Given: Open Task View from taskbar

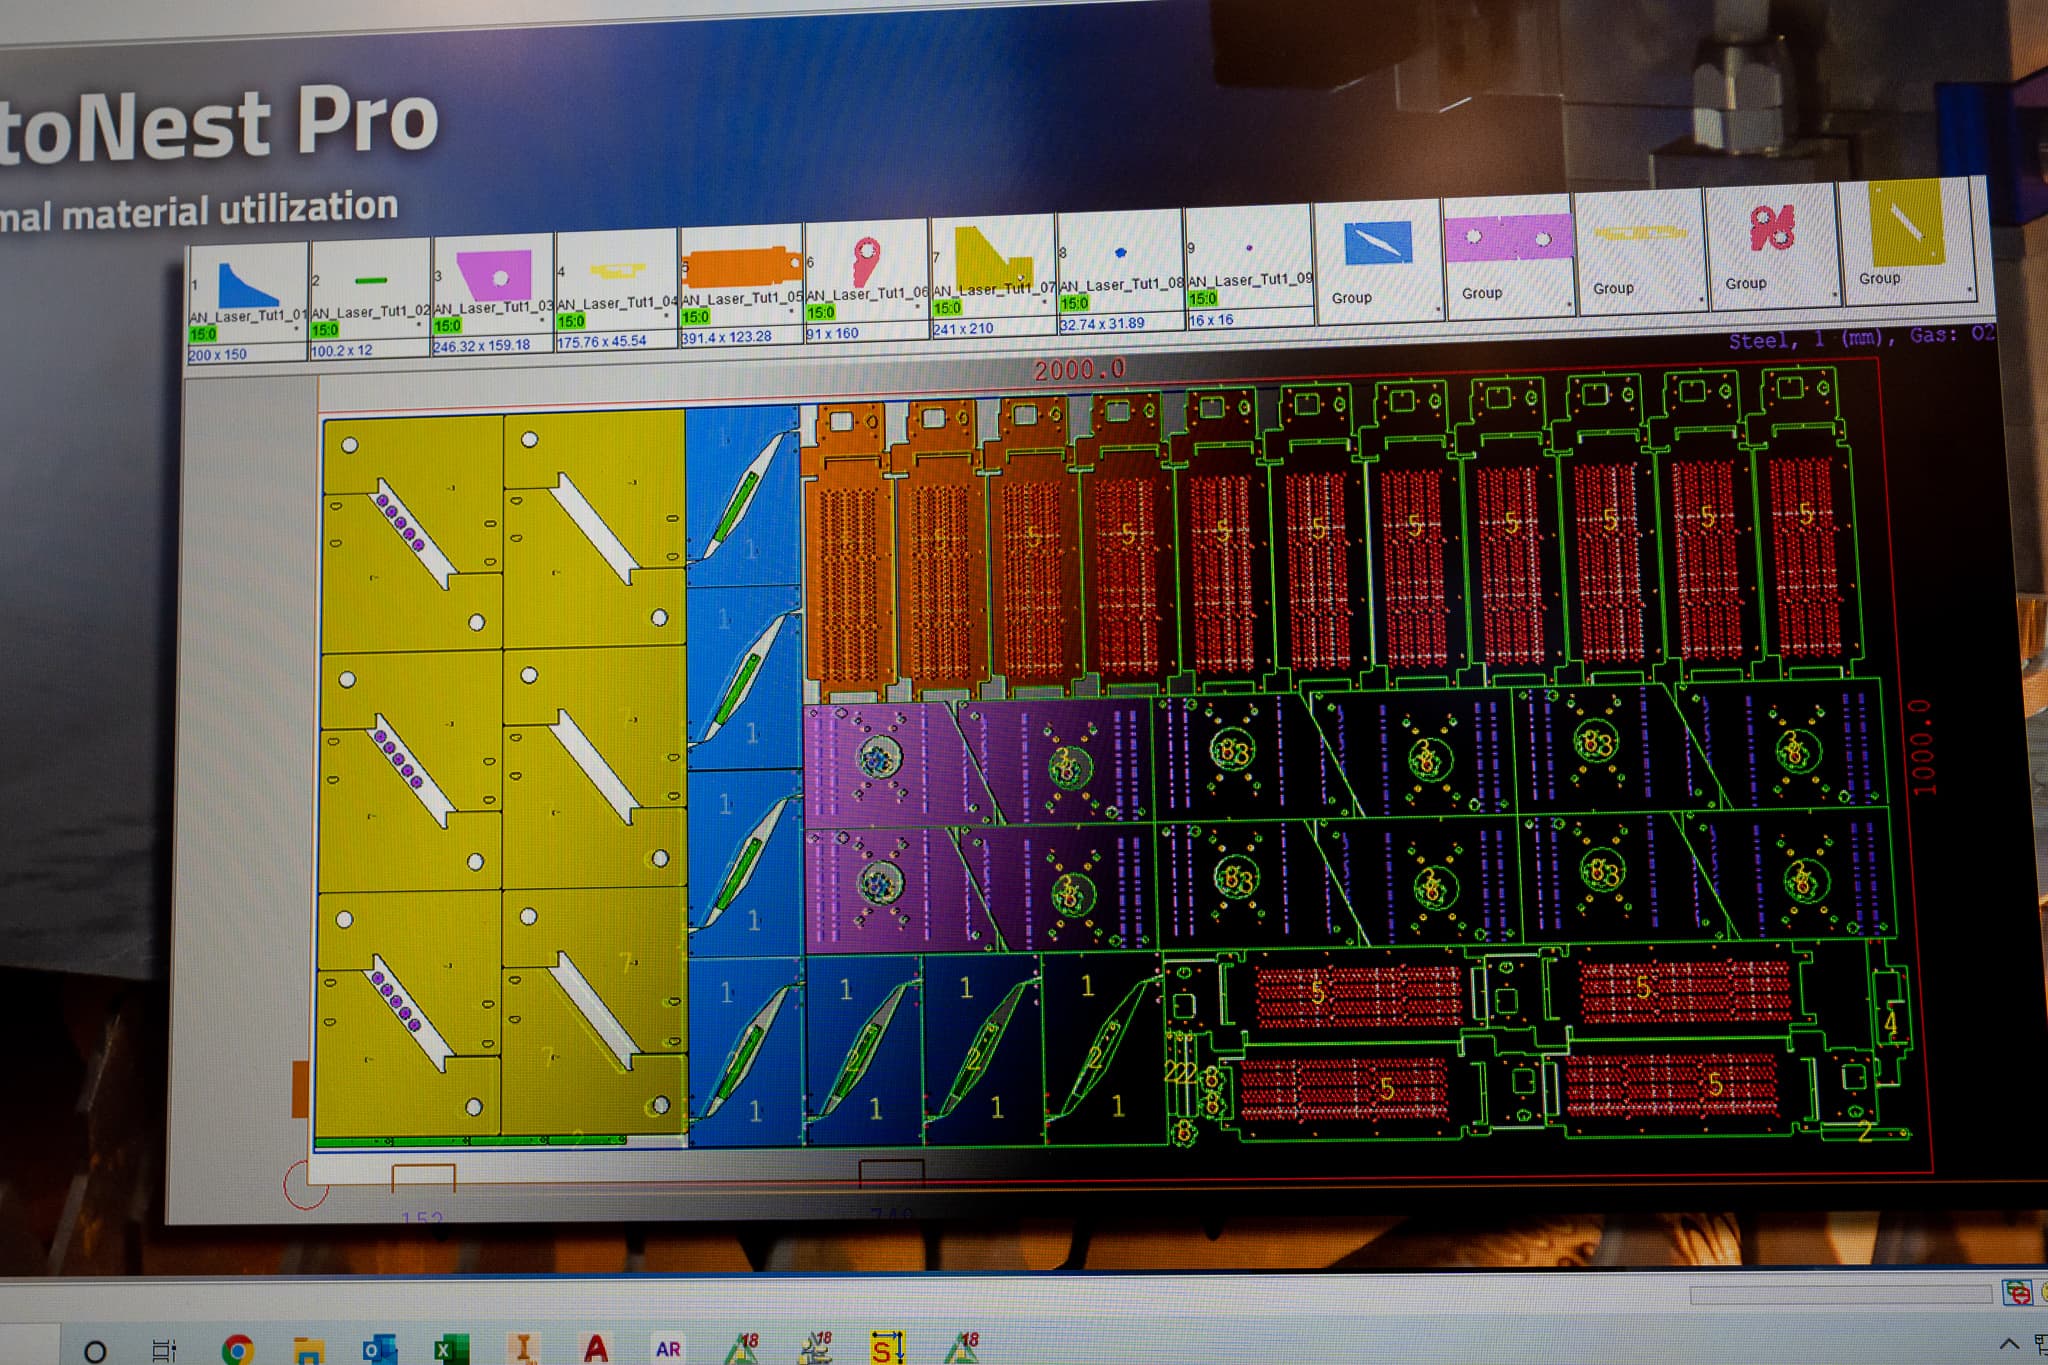Looking at the screenshot, I should (x=164, y=1350).
